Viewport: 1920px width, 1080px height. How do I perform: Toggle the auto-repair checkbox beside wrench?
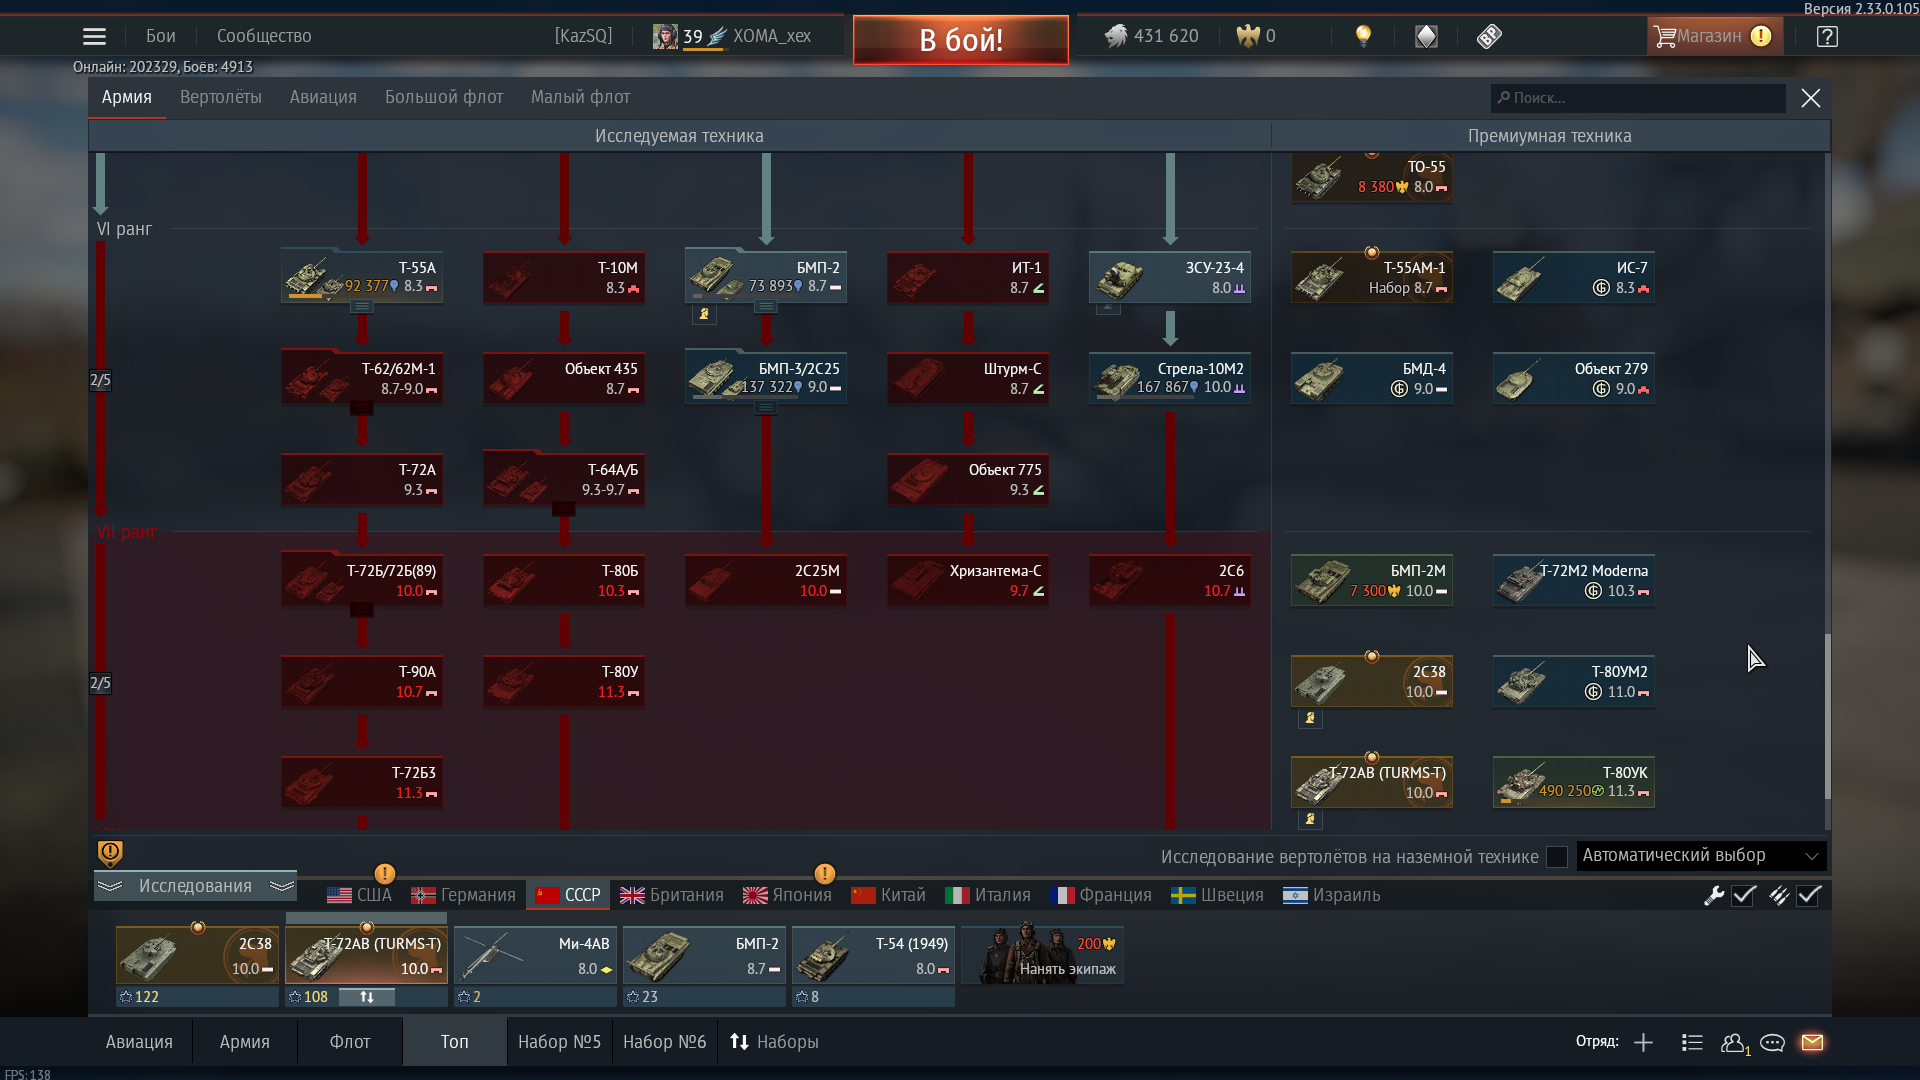coord(1744,895)
